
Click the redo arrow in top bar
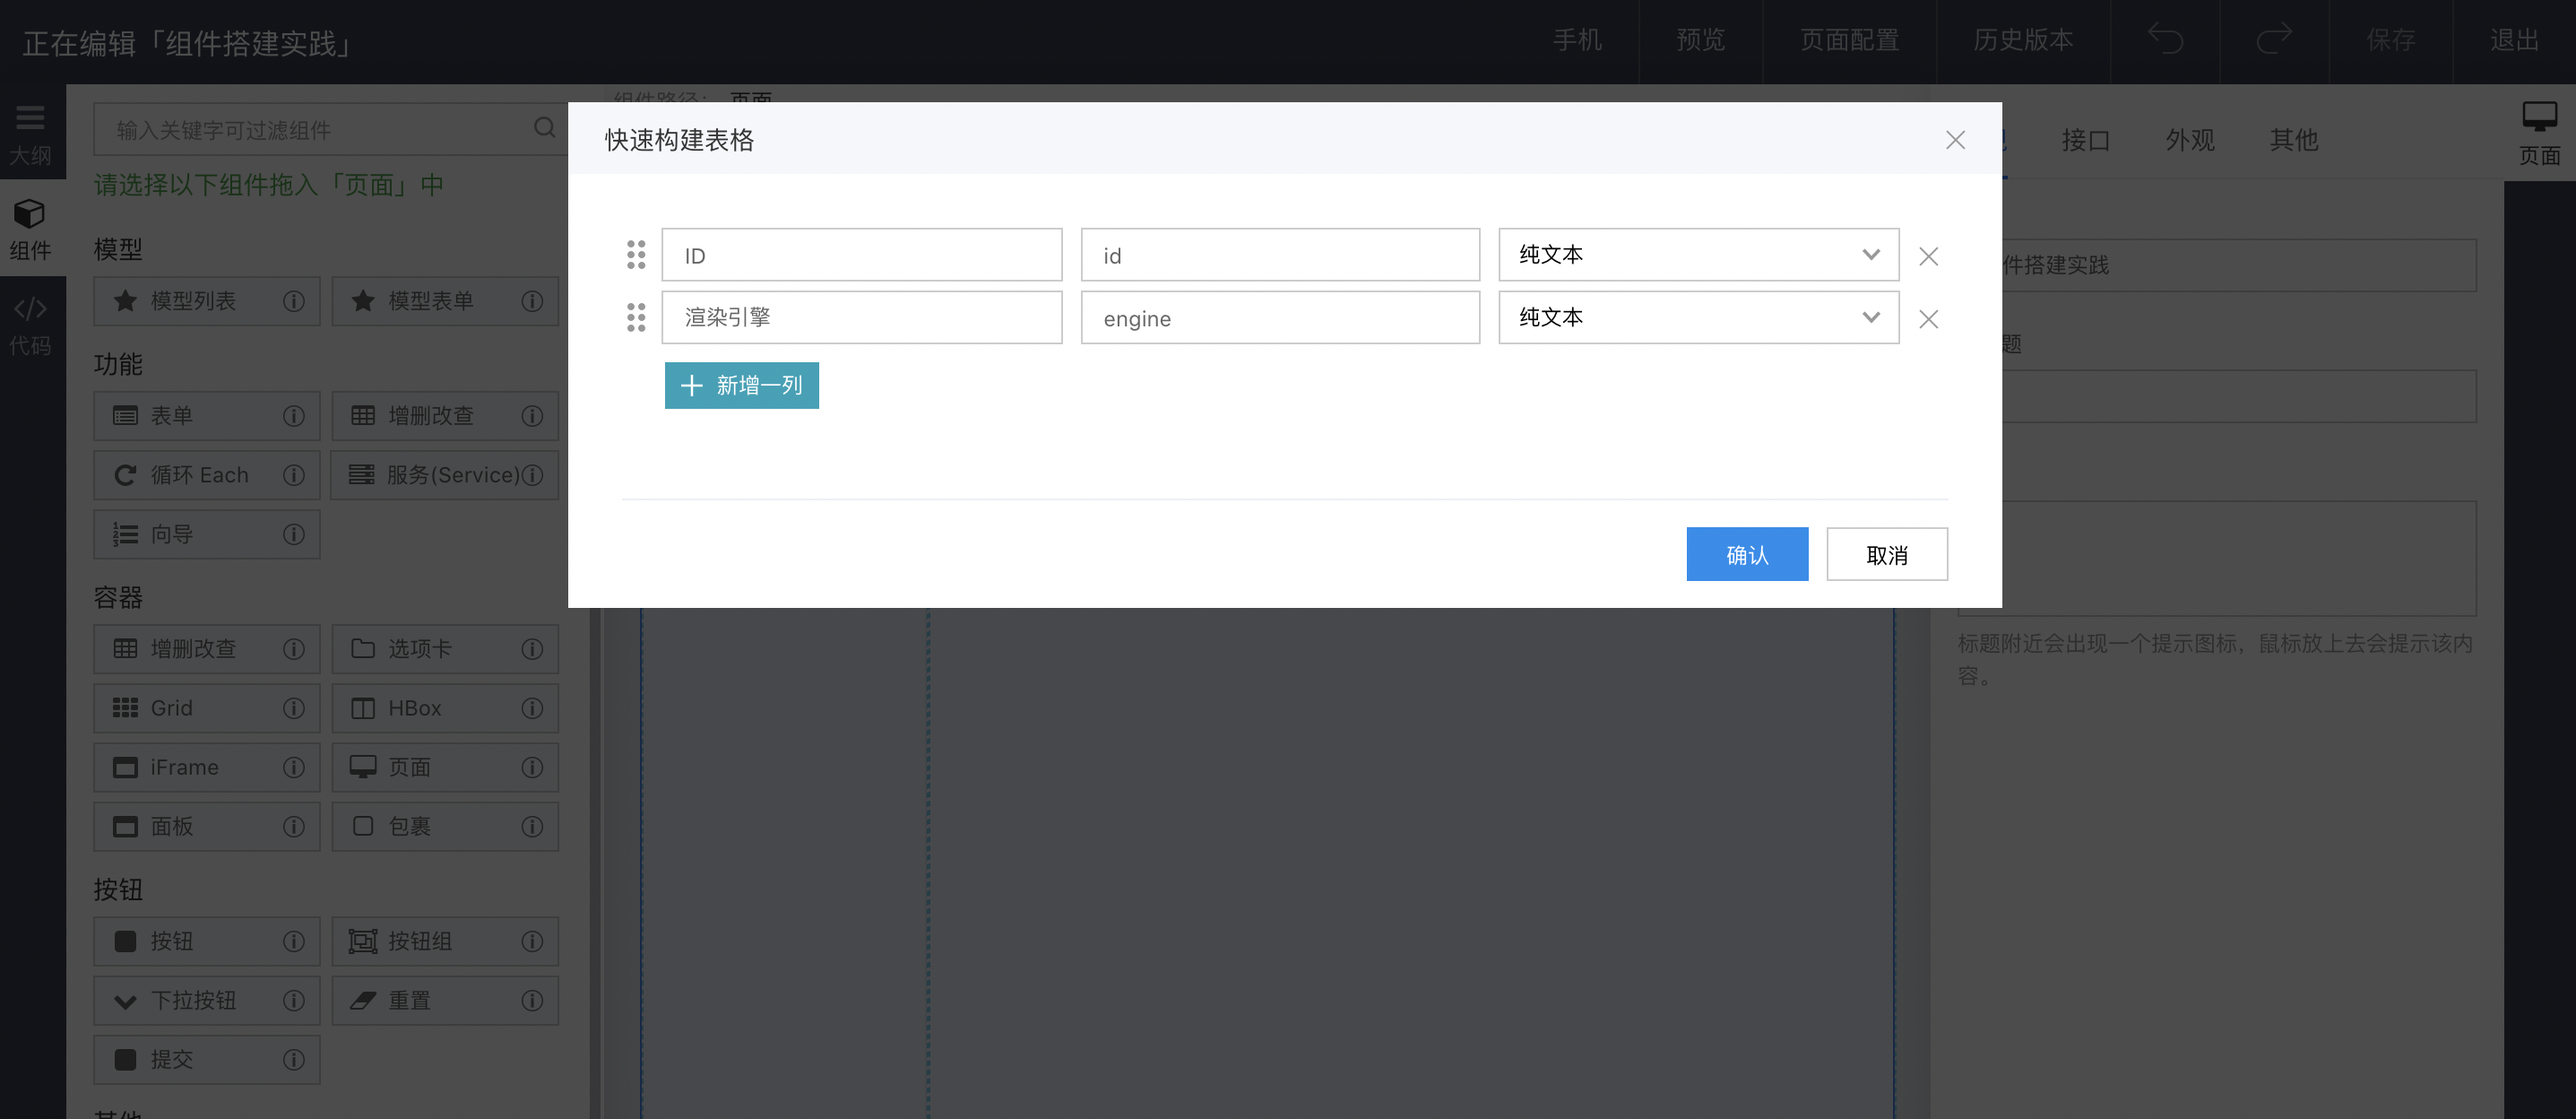click(x=2274, y=40)
